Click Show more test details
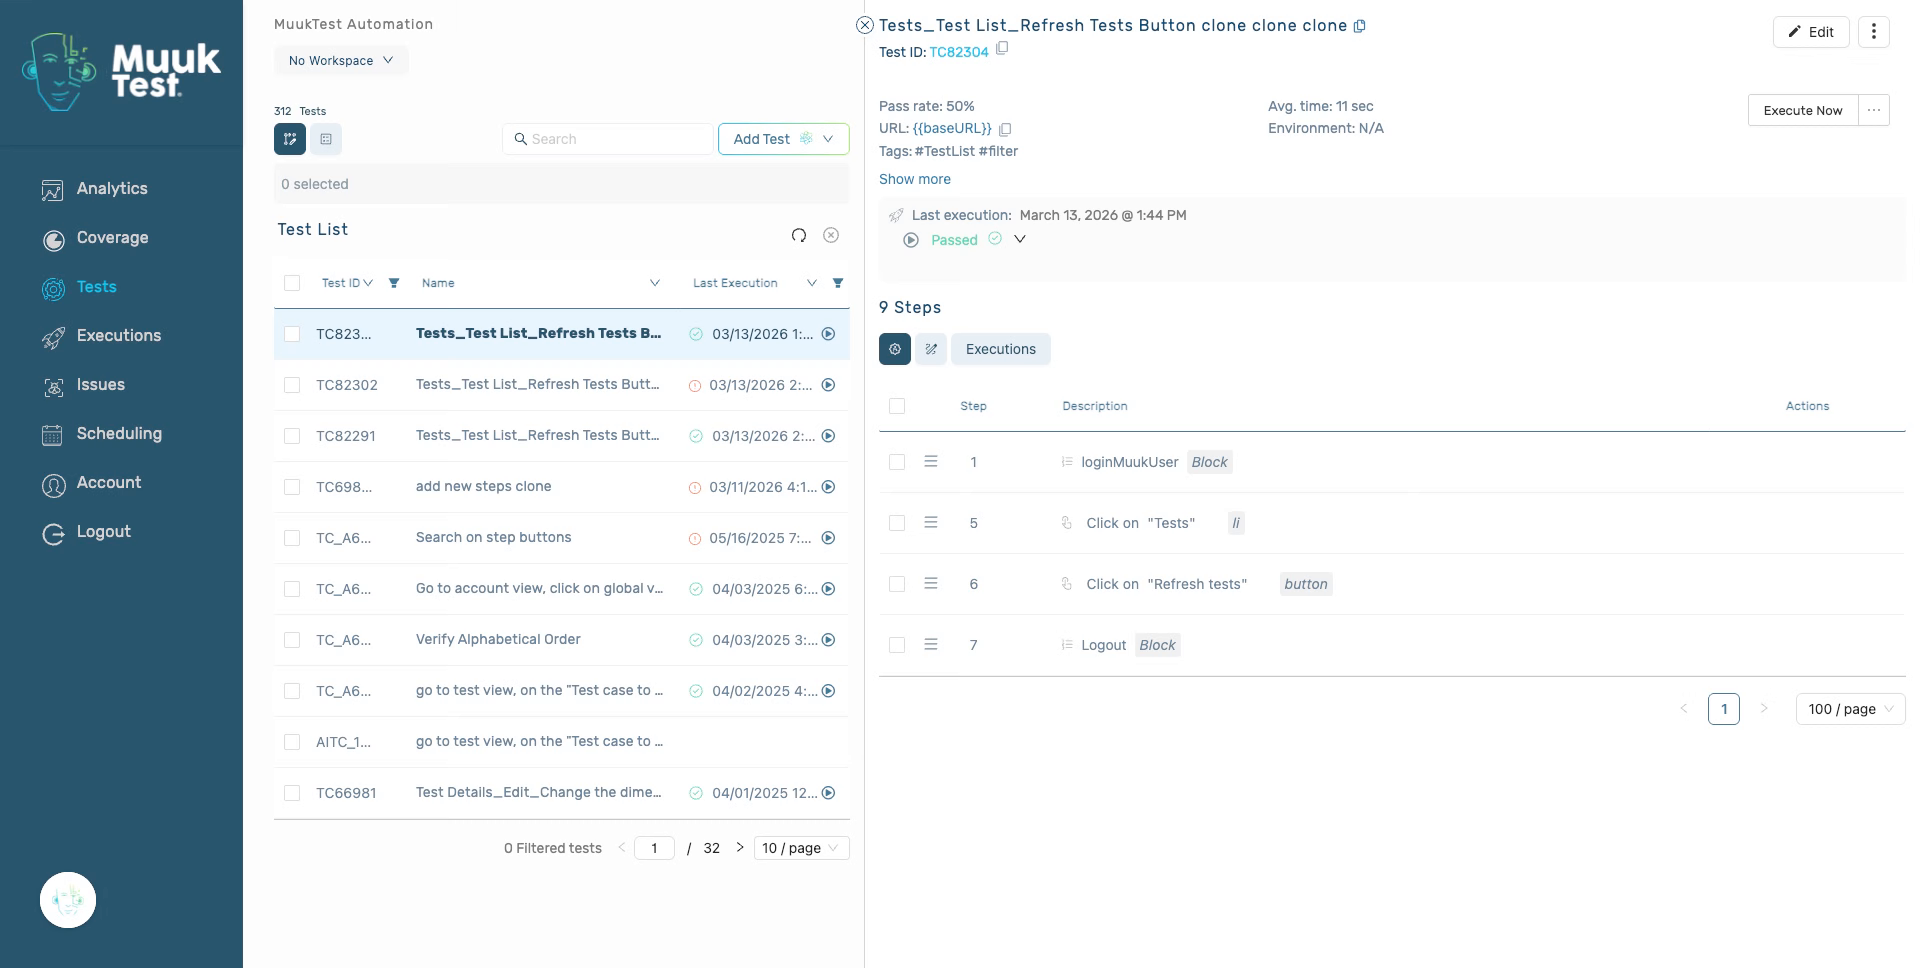The height and width of the screenshot is (968, 1920). click(915, 179)
